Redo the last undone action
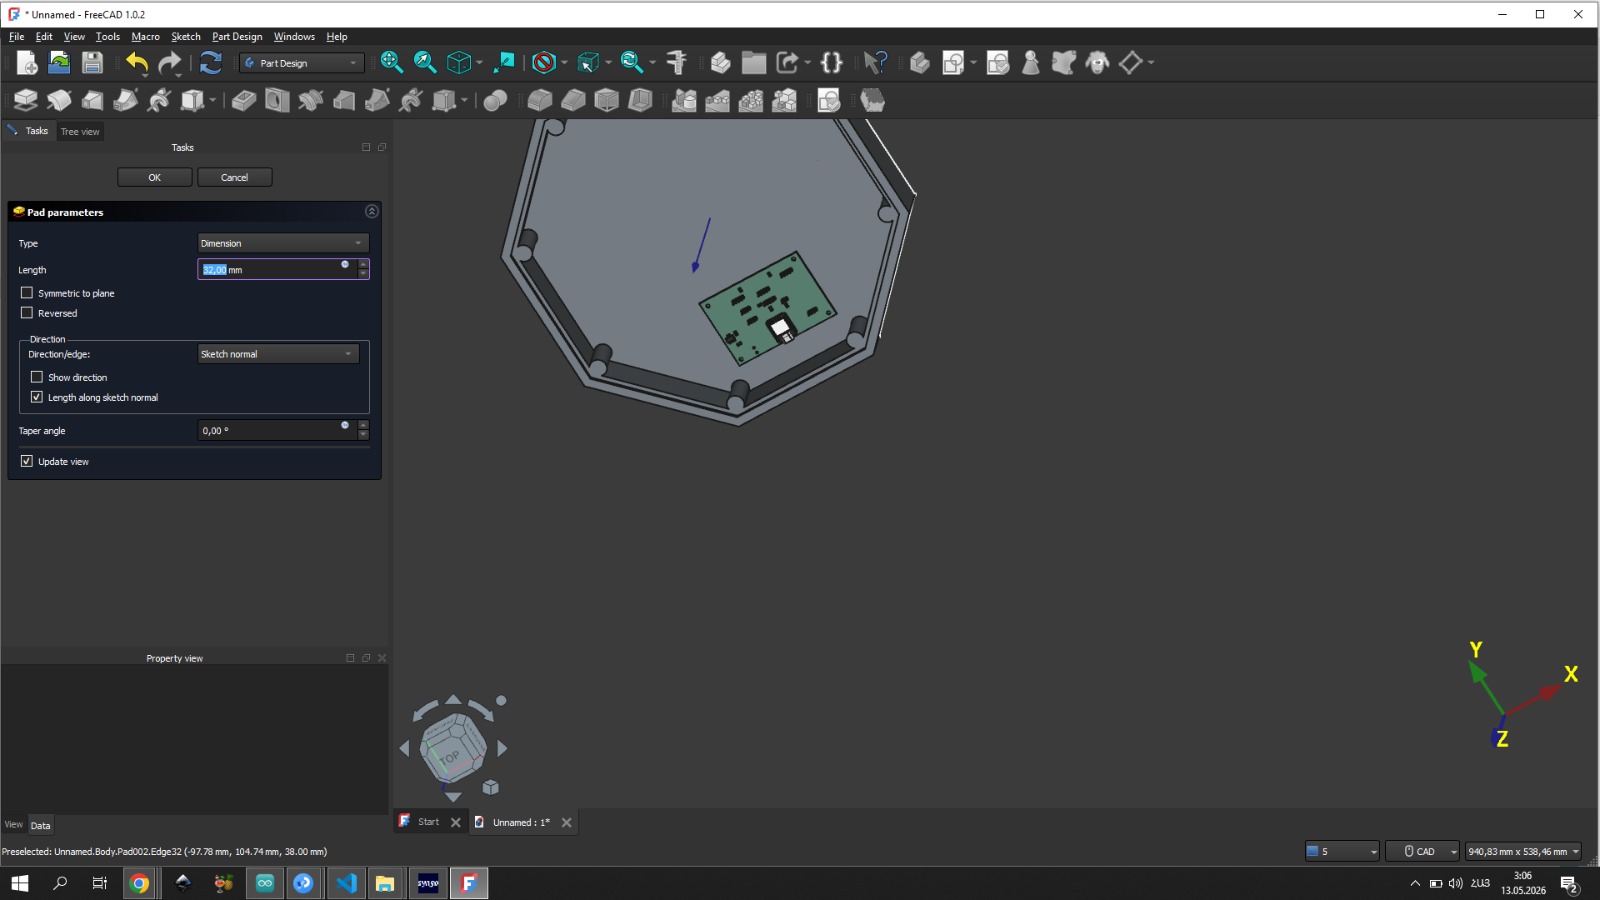Image resolution: width=1600 pixels, height=900 pixels. (169, 63)
